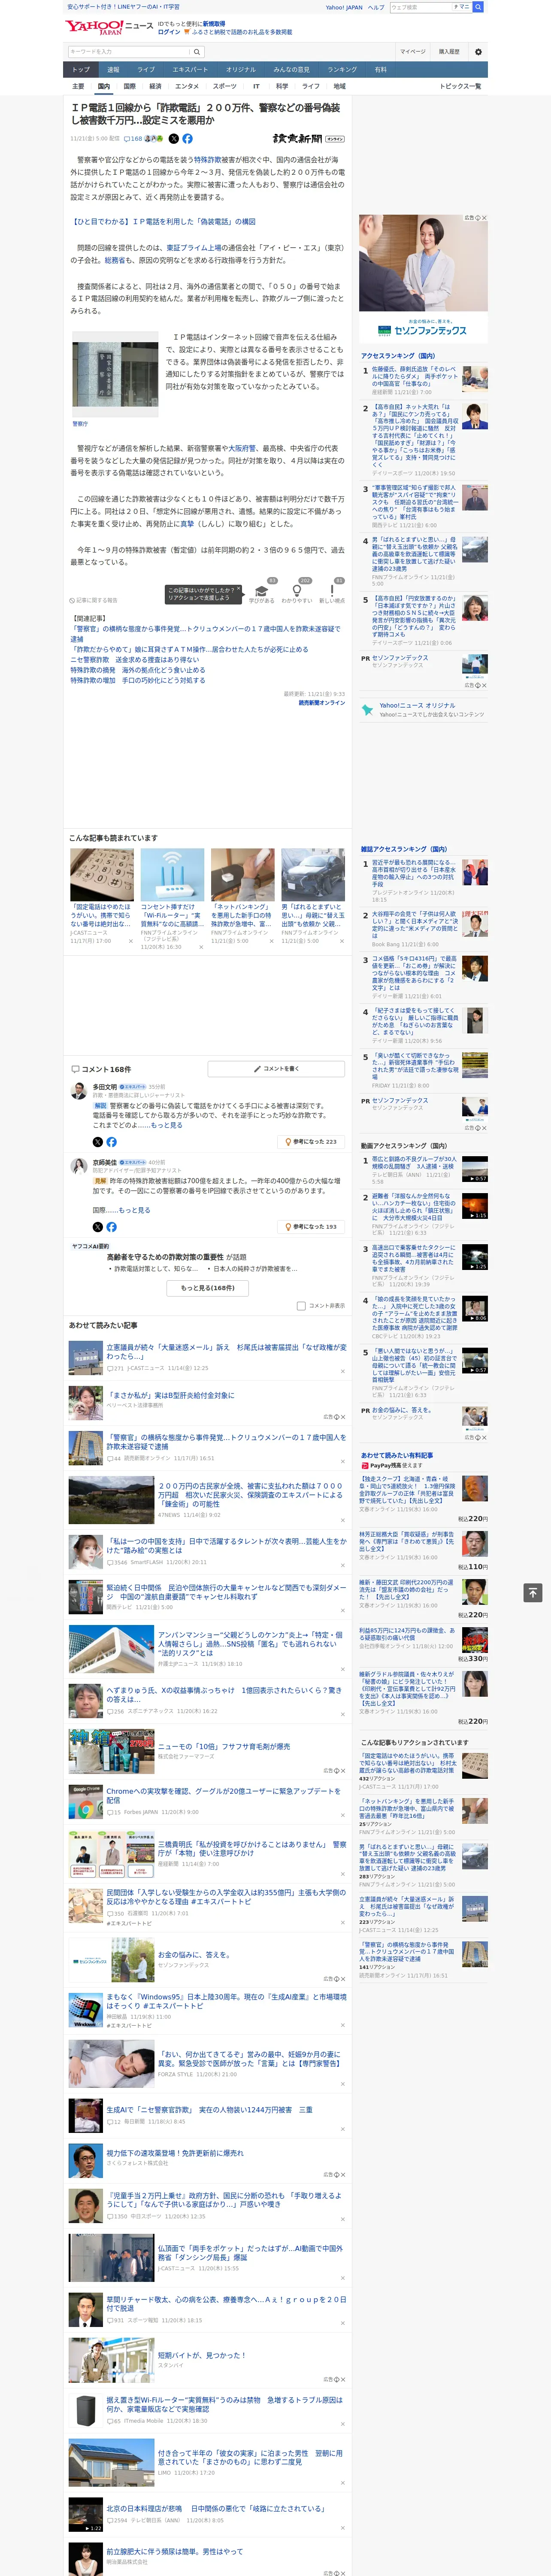The width and height of the screenshot is (551, 2576).
Task: Expand 多田文明's comment with もっと見る
Action: 167,1125
